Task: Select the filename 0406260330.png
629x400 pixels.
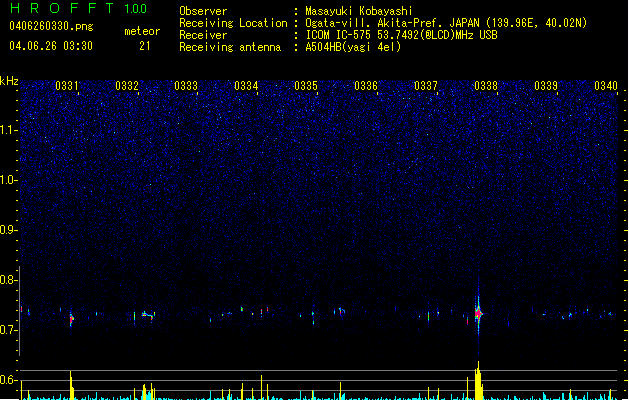Action: pos(51,26)
